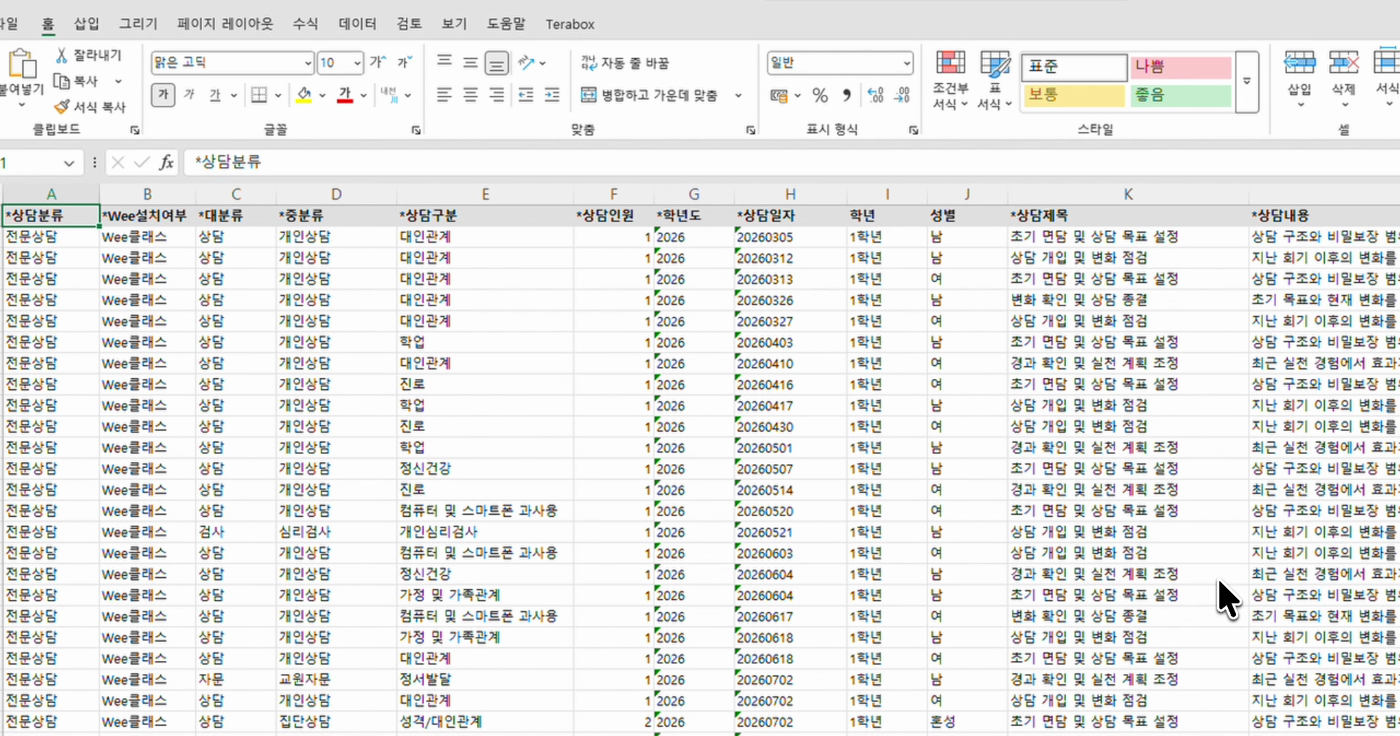This screenshot has width=1400, height=736.
Task: Increase font size with the larger 가 button
Action: [378, 63]
